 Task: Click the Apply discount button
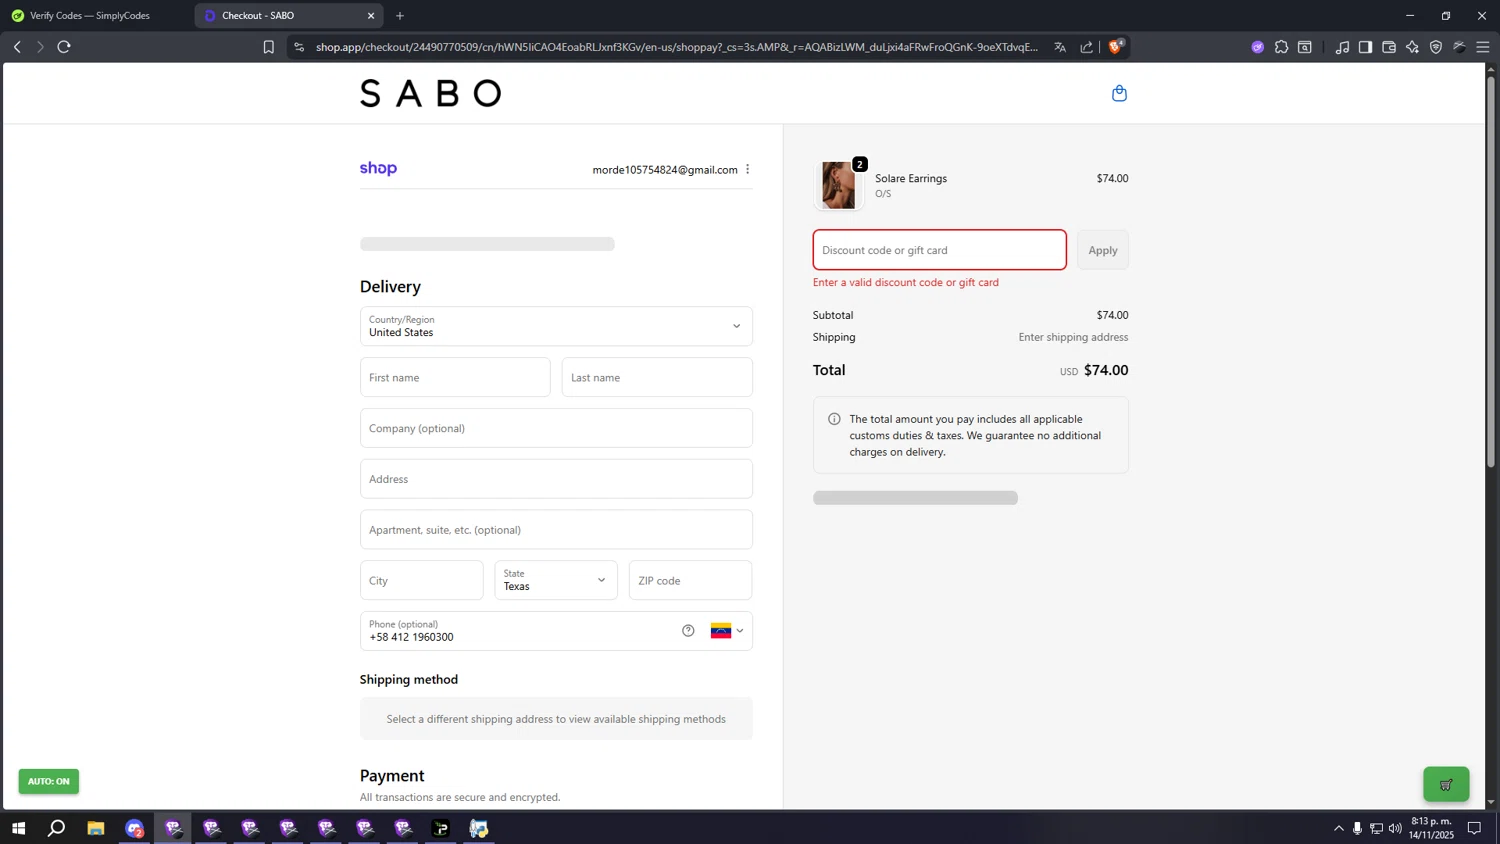[1103, 250]
